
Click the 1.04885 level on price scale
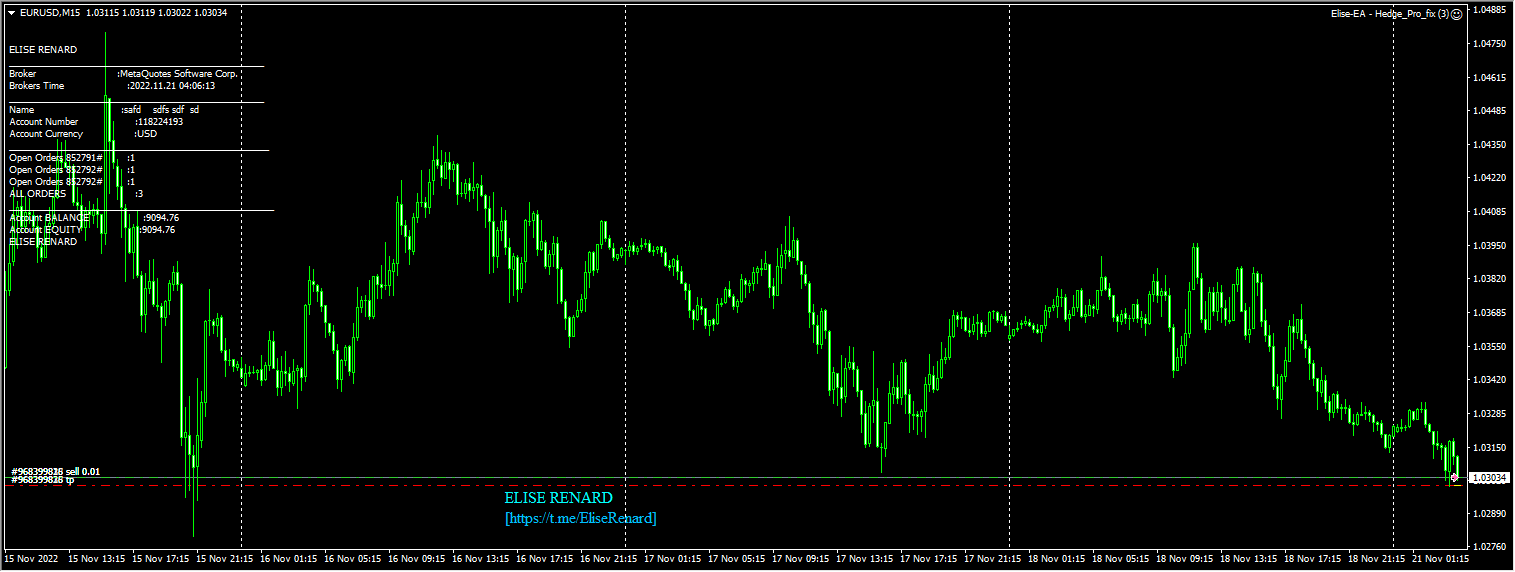1491,10
